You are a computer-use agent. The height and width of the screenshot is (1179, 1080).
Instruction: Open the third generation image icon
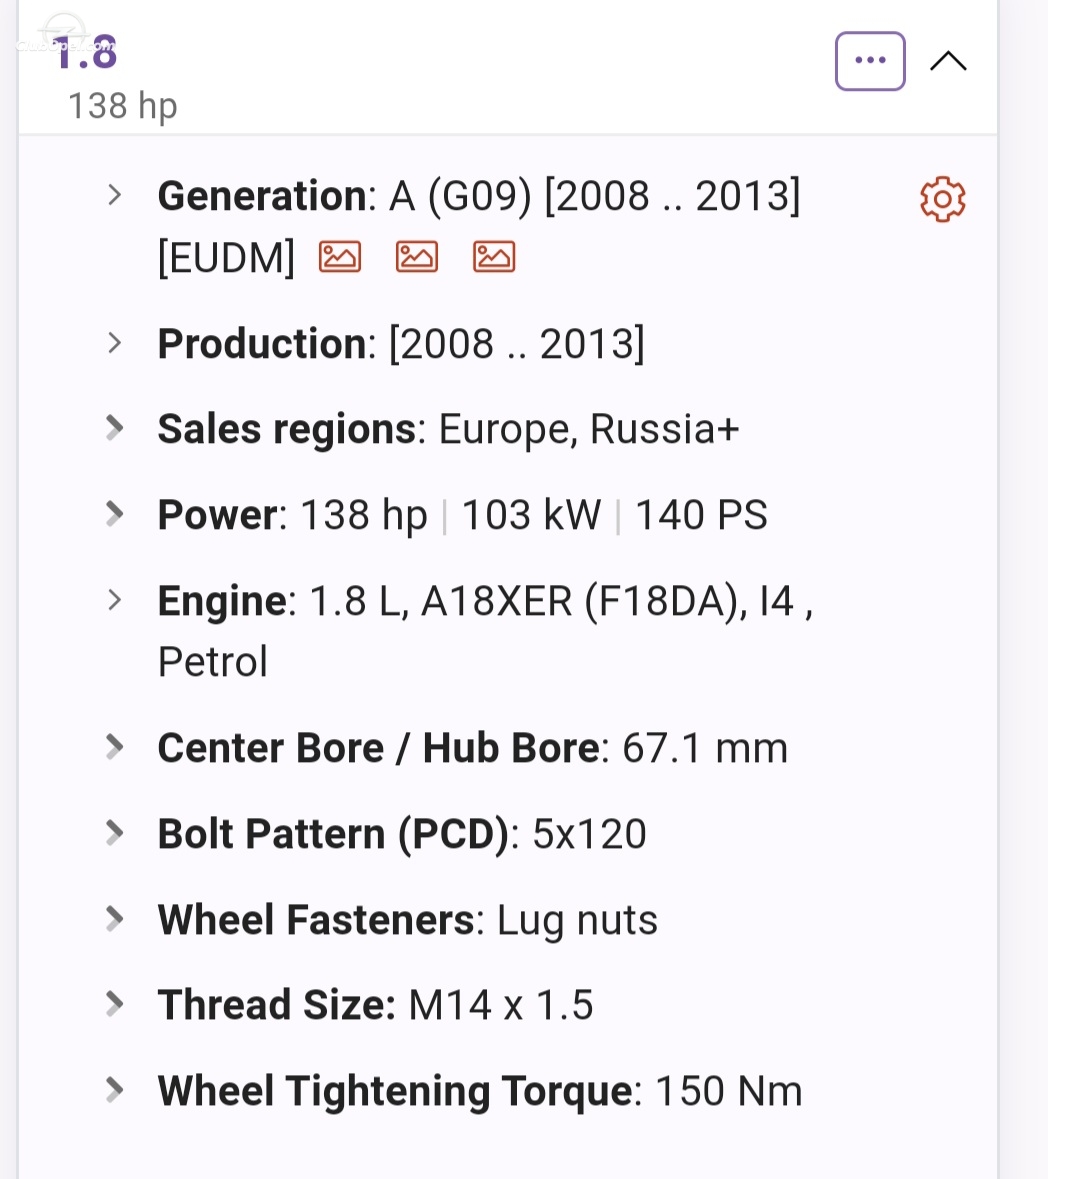tap(493, 256)
